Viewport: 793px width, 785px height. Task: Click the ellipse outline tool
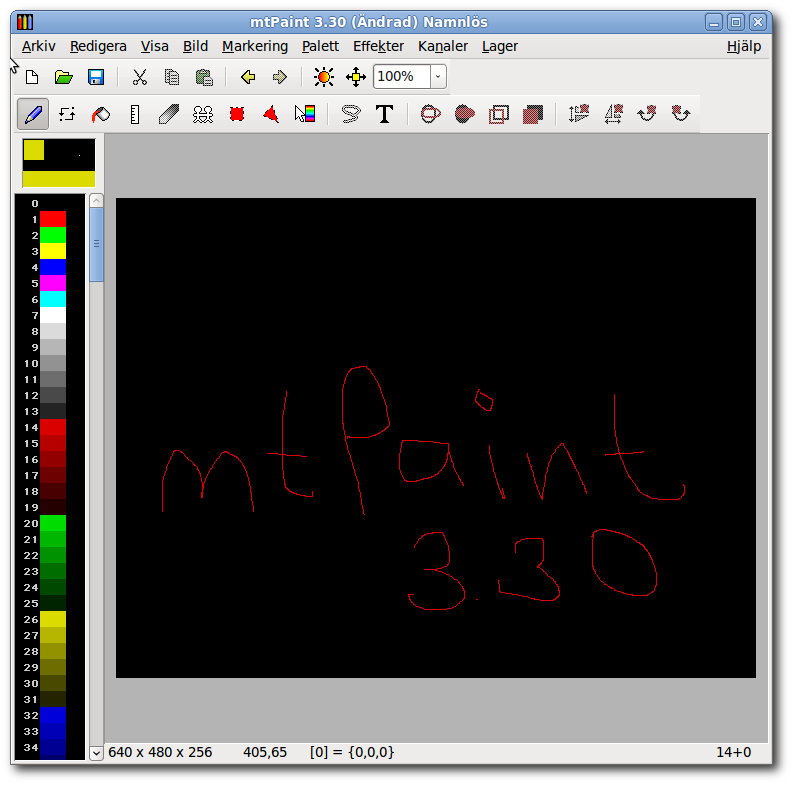pos(430,114)
